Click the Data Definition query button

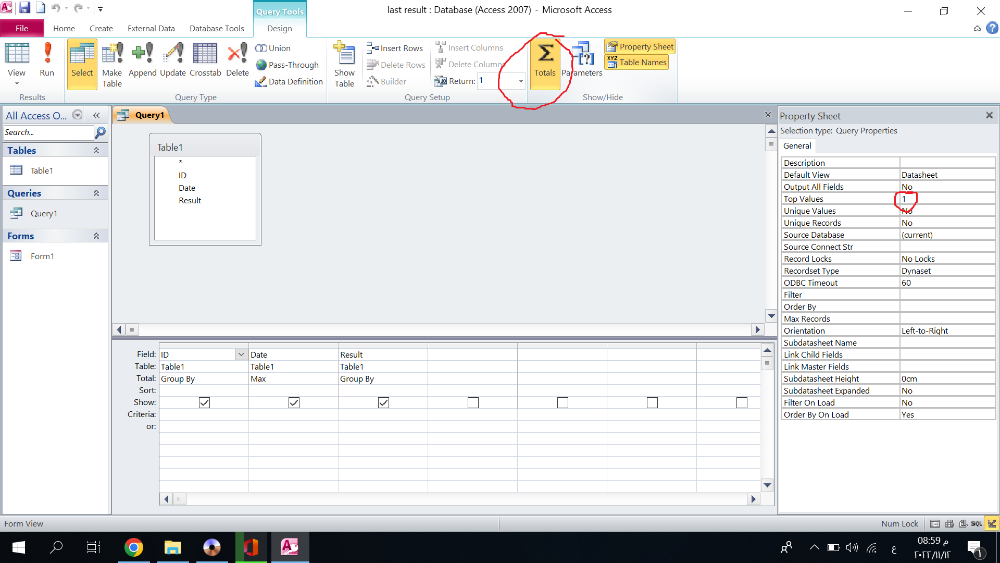point(289,82)
